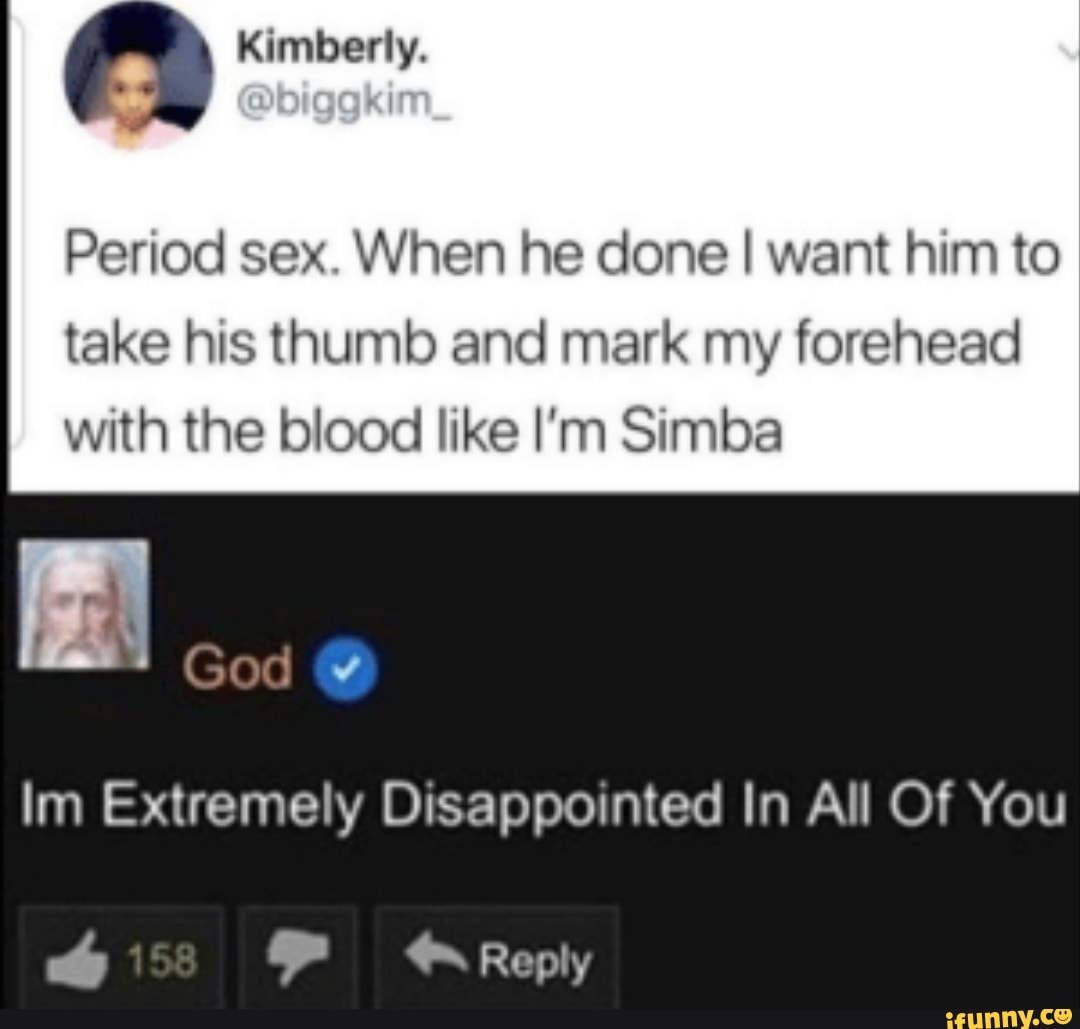The image size is (1080, 1029).
Task: Click the tweet line ending with "Simba"
Action: coord(424,433)
